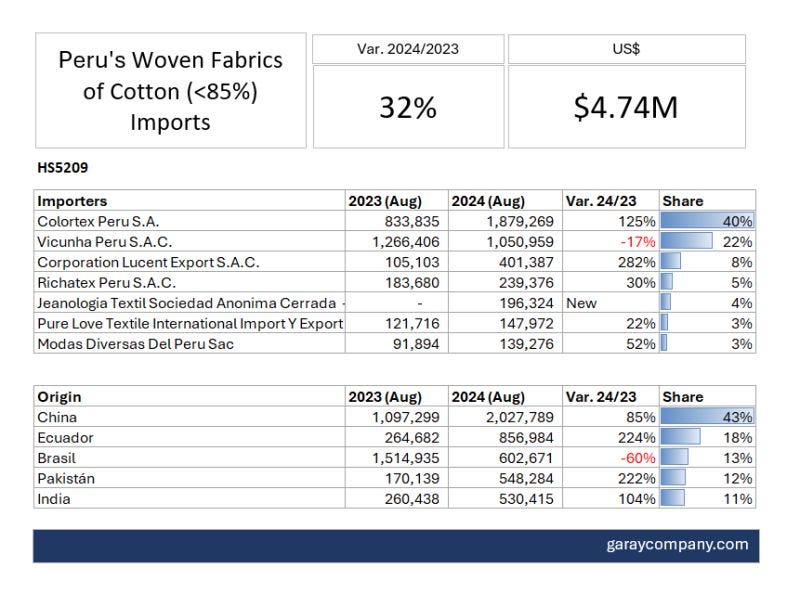Image resolution: width=800 pixels, height=593 pixels.
Task: Click the 13% share for Brasil
Action: click(x=738, y=458)
